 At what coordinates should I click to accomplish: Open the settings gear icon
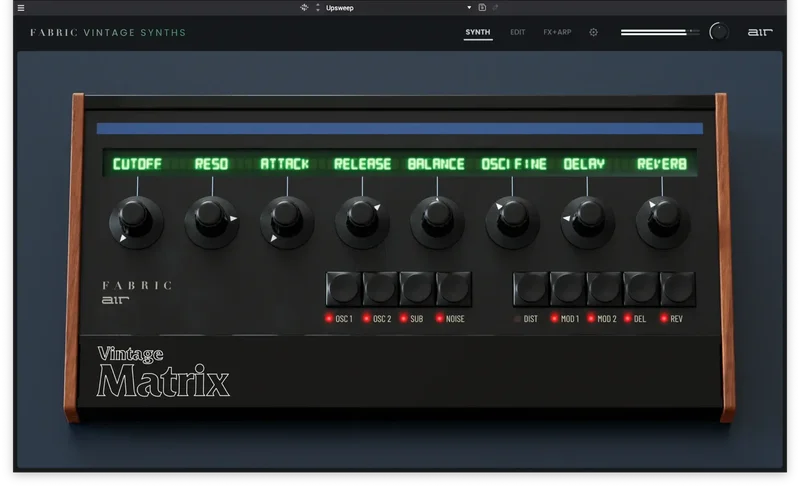click(593, 32)
